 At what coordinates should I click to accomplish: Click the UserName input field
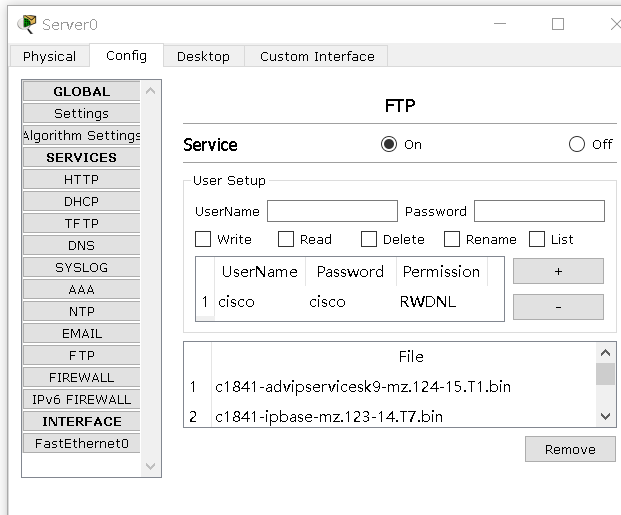tap(332, 211)
